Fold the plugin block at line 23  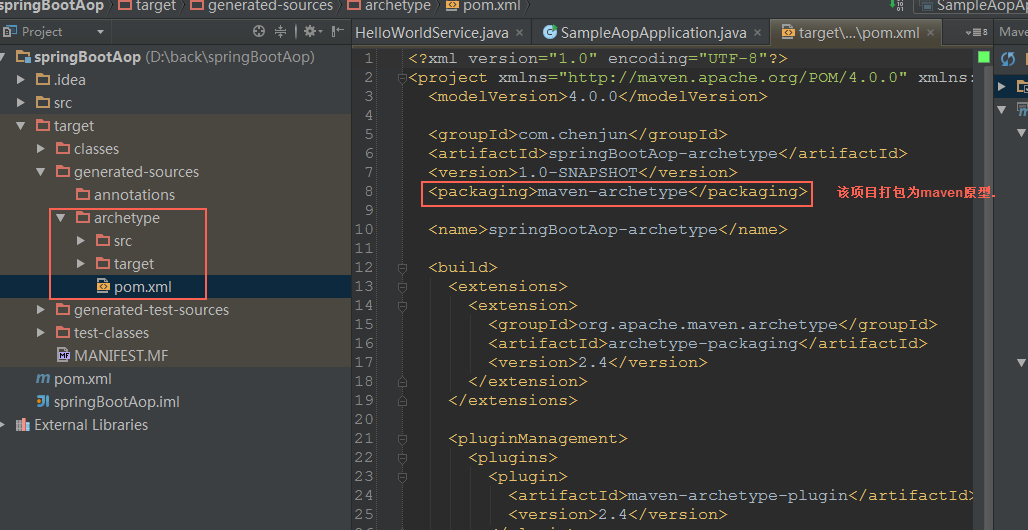click(x=402, y=477)
